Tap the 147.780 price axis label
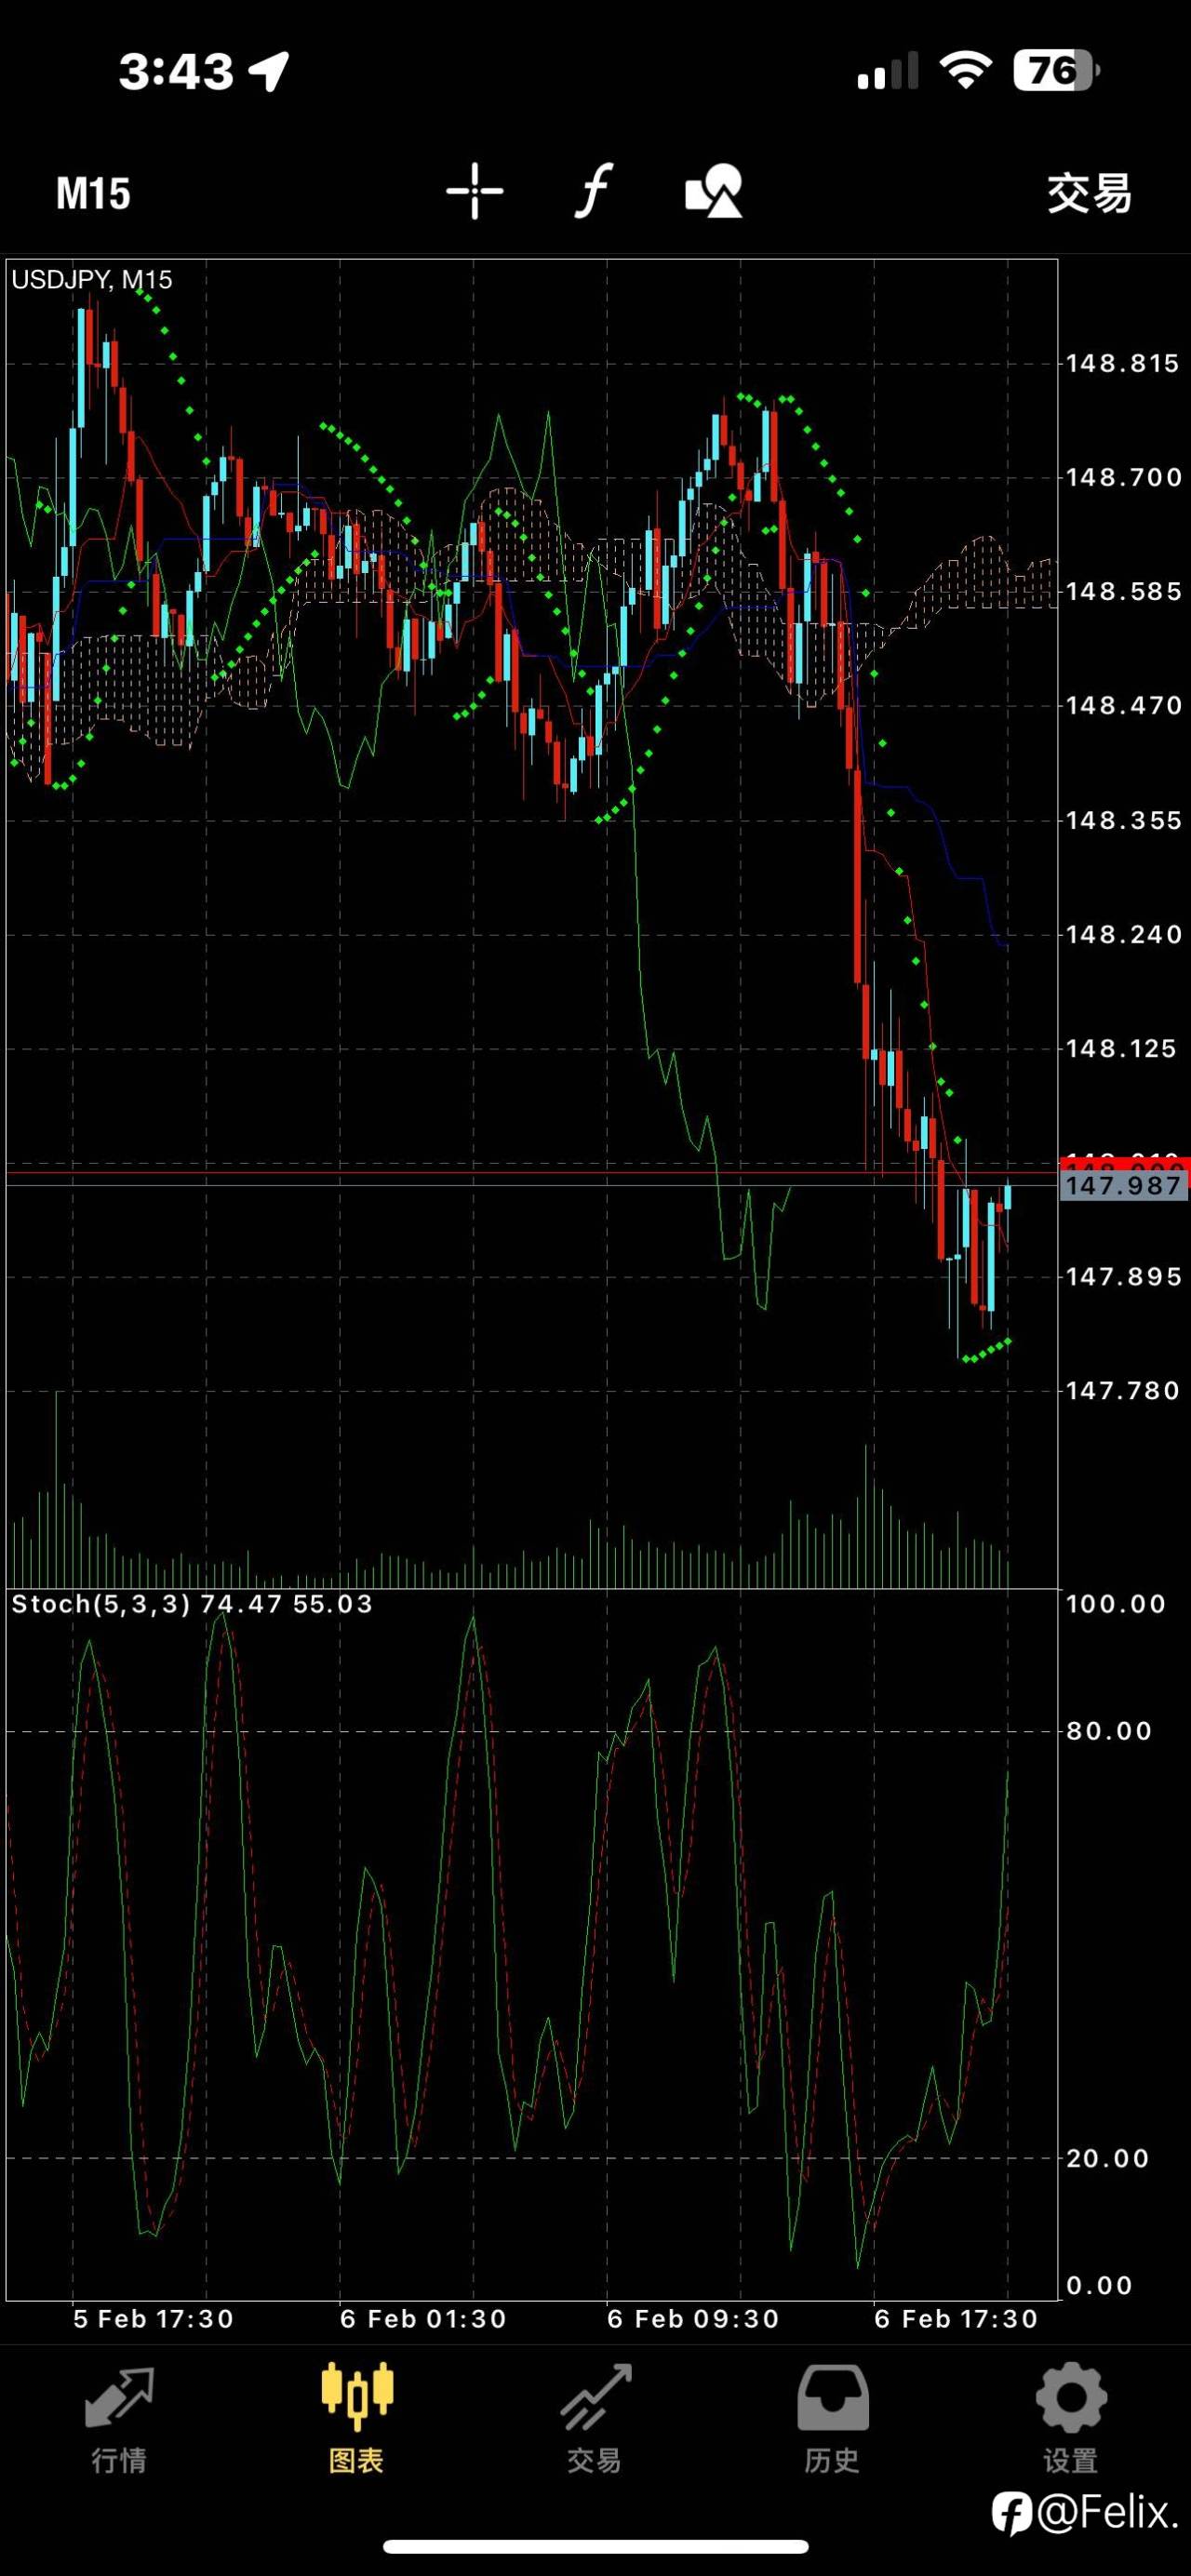The height and width of the screenshot is (2576, 1191). pos(1123,1391)
